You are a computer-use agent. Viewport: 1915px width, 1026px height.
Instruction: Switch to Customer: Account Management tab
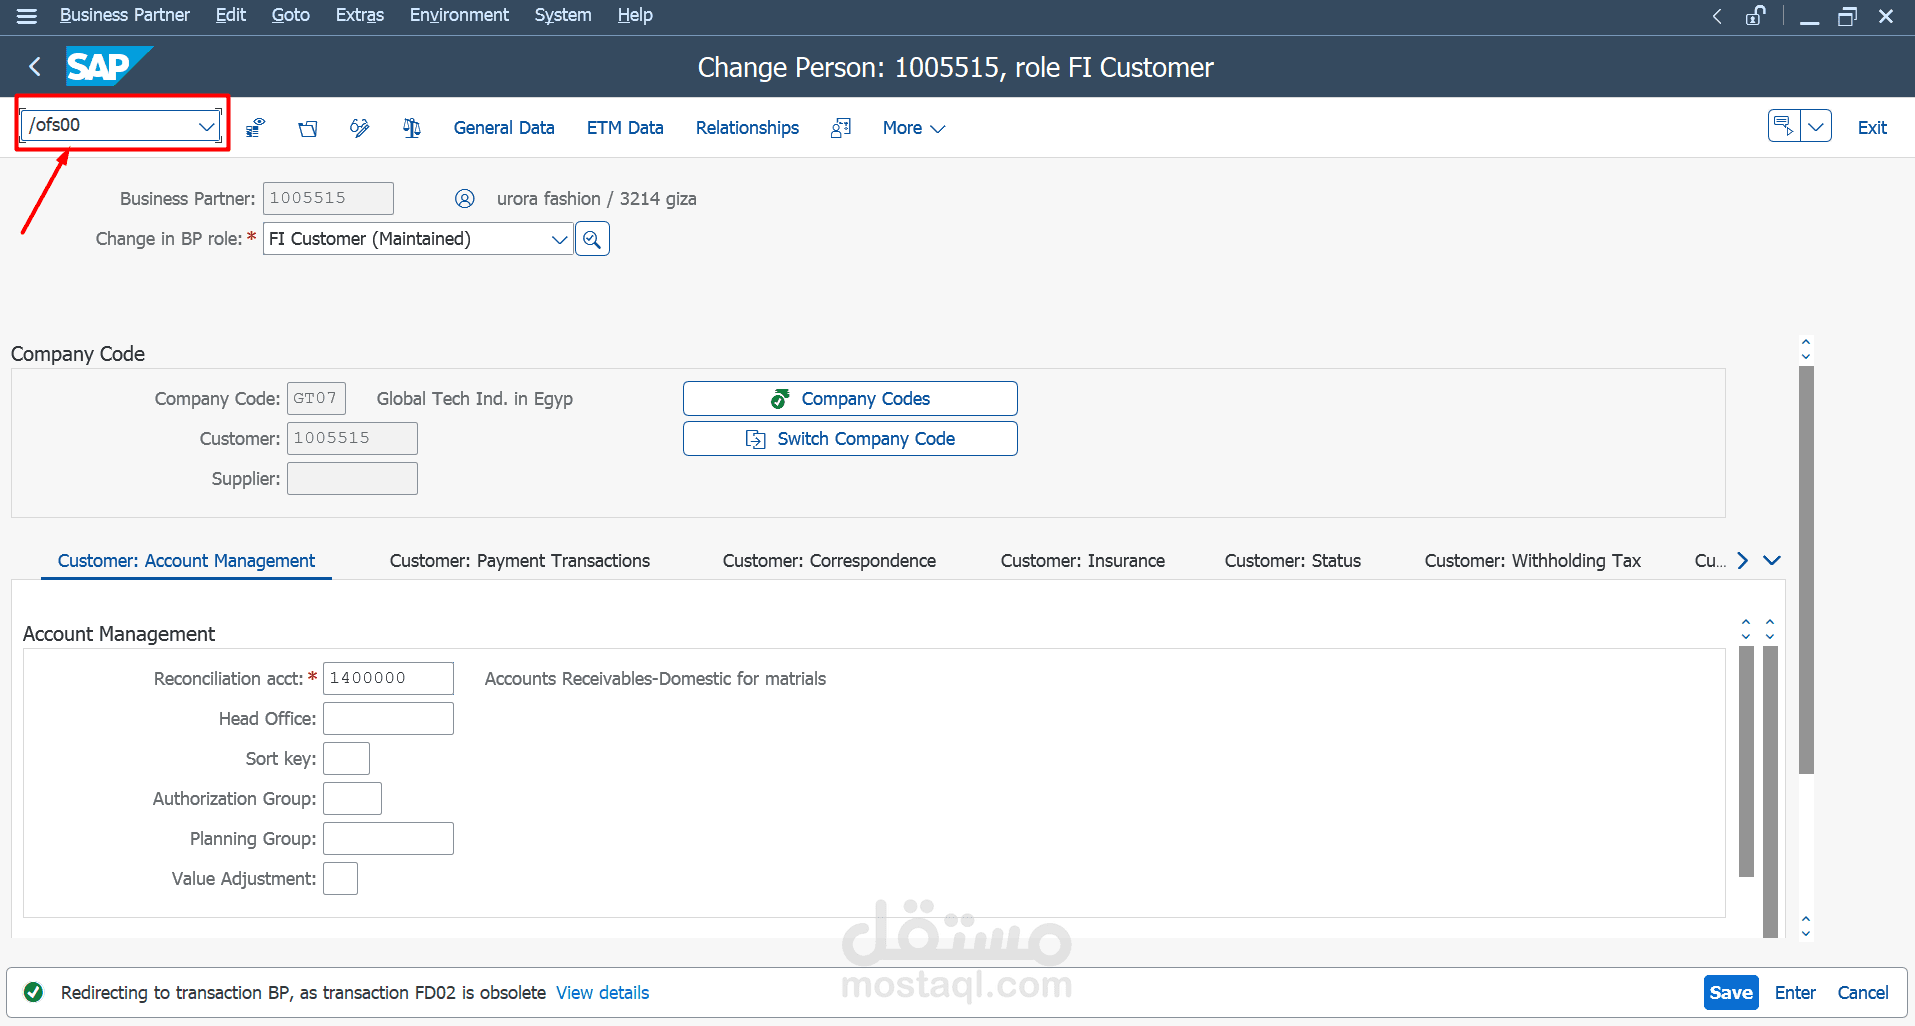[186, 561]
